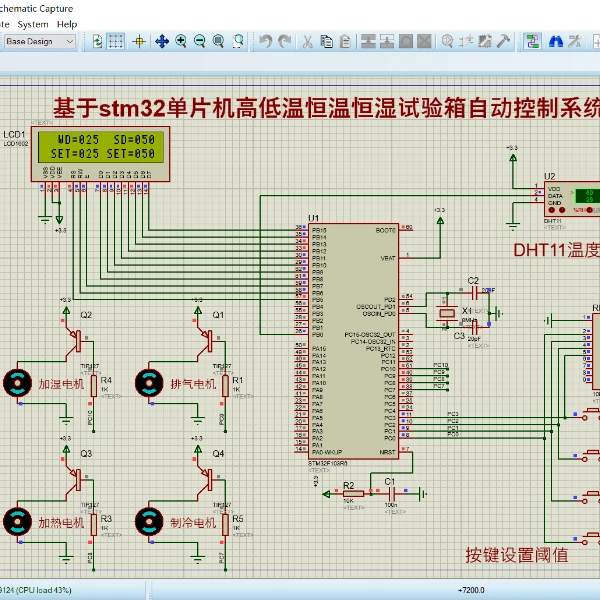Click Zoom to View Entire Sheet icon
The image size is (600, 600).
218,41
